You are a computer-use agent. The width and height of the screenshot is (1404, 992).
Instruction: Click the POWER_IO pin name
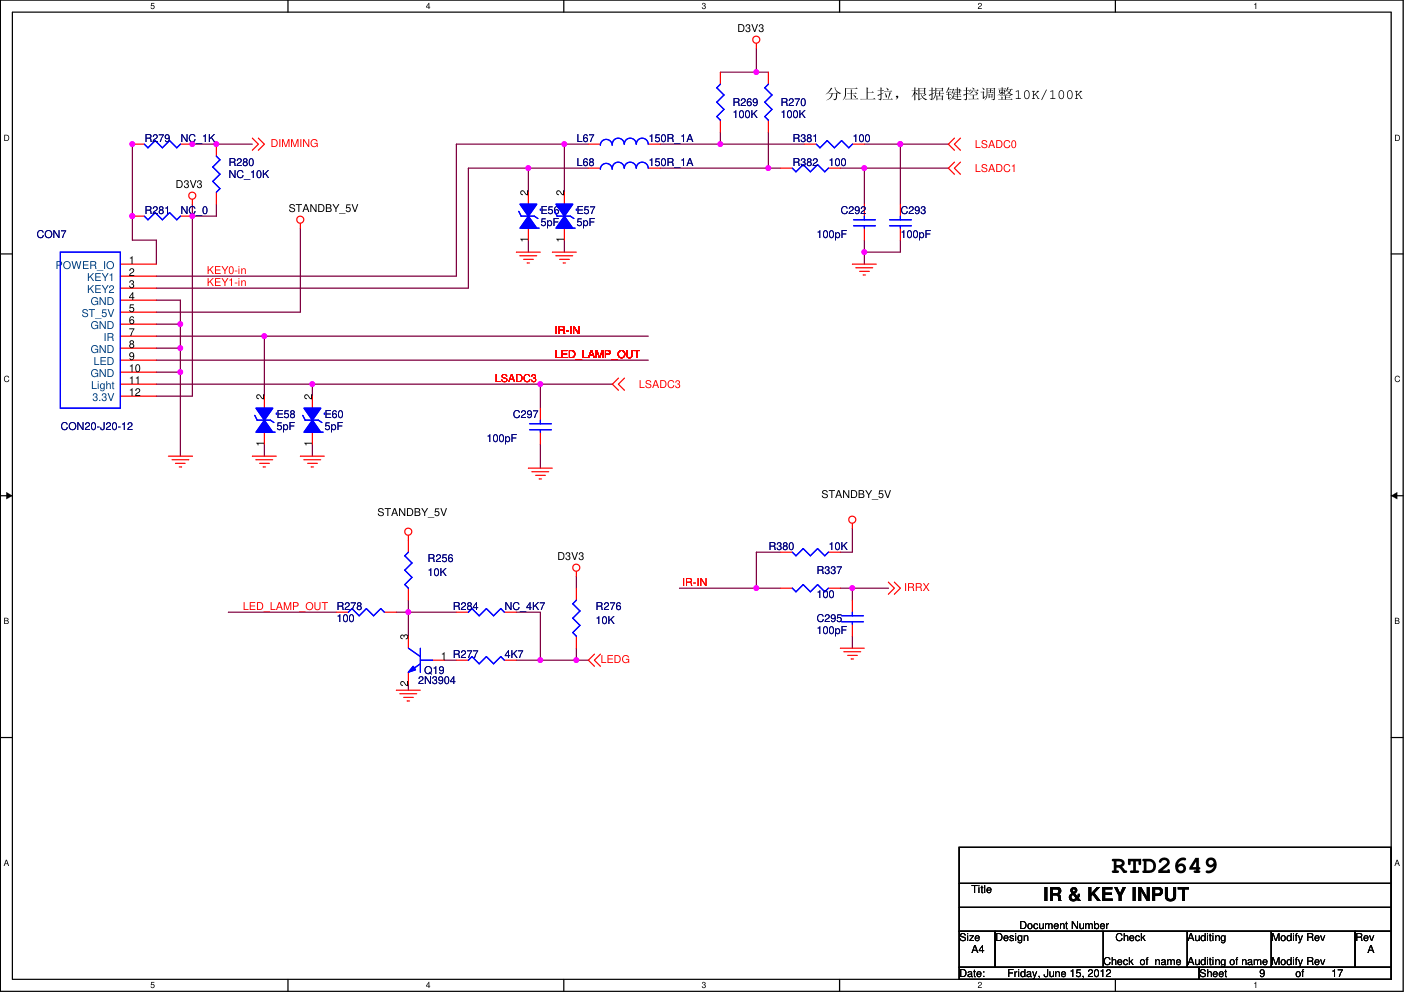click(x=85, y=265)
